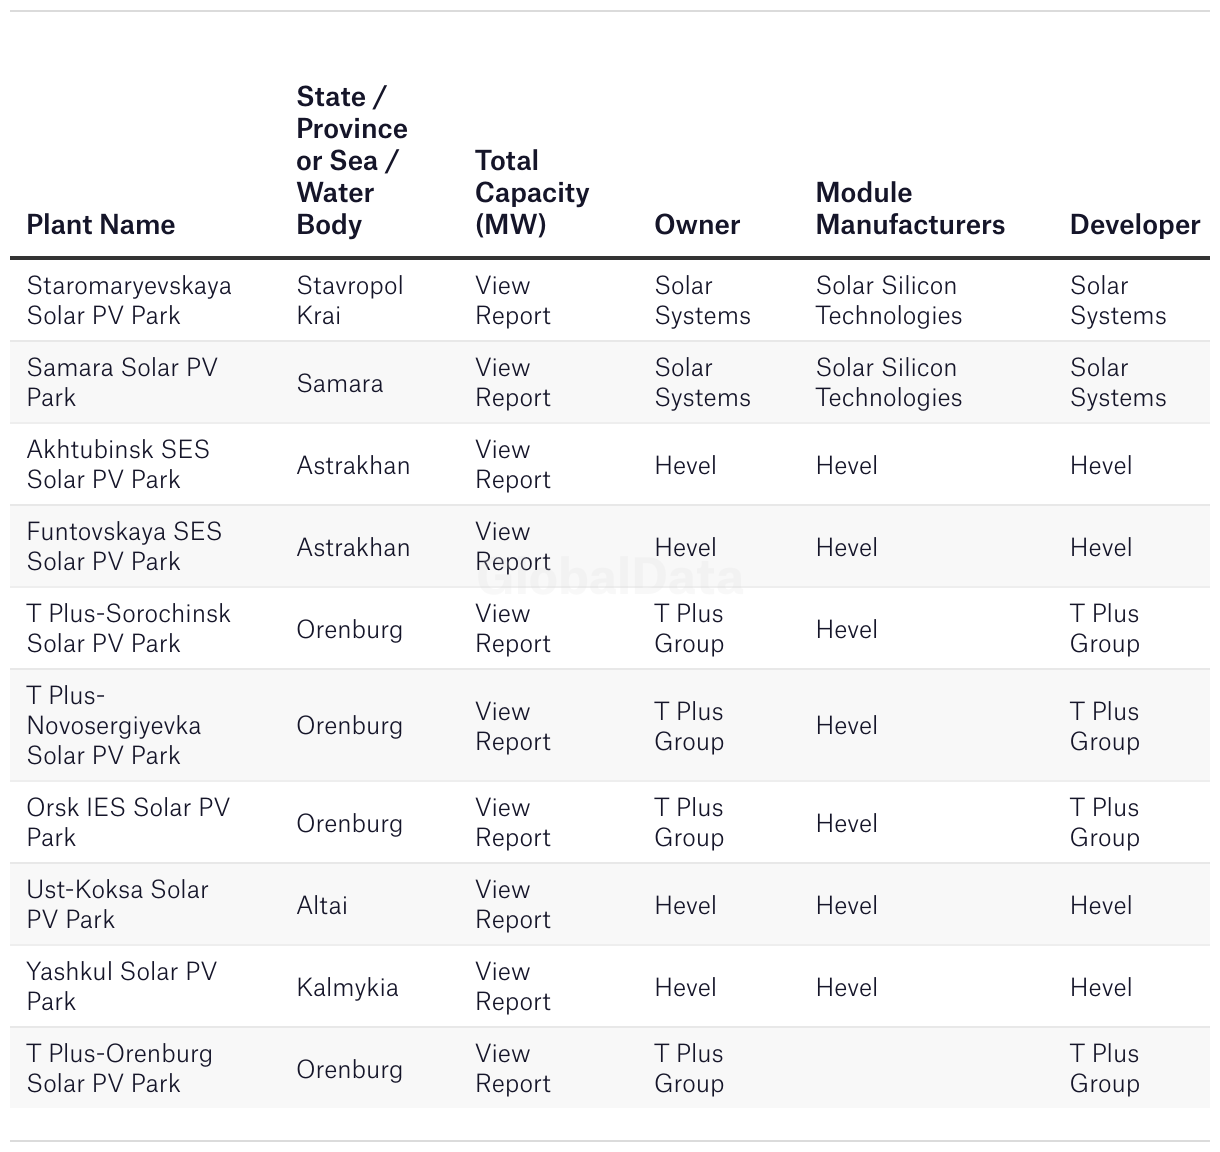Click the Developer column header
Screen dimensions: 1220x1152
(1135, 224)
